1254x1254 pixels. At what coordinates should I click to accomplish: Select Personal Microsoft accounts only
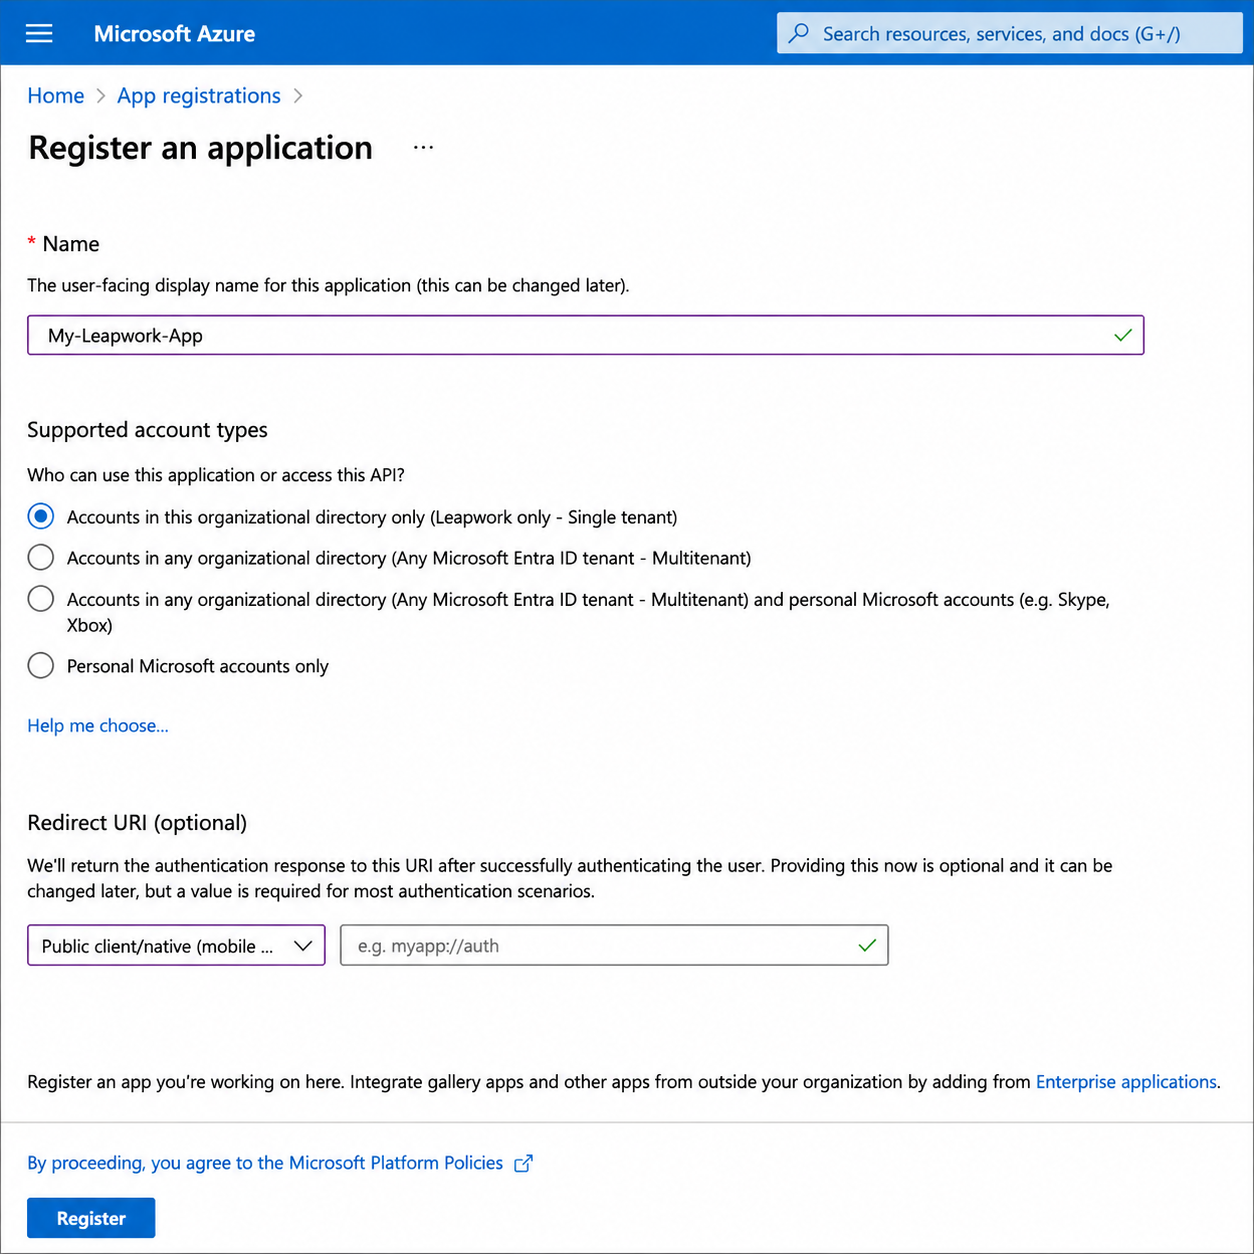pyautogui.click(x=41, y=665)
